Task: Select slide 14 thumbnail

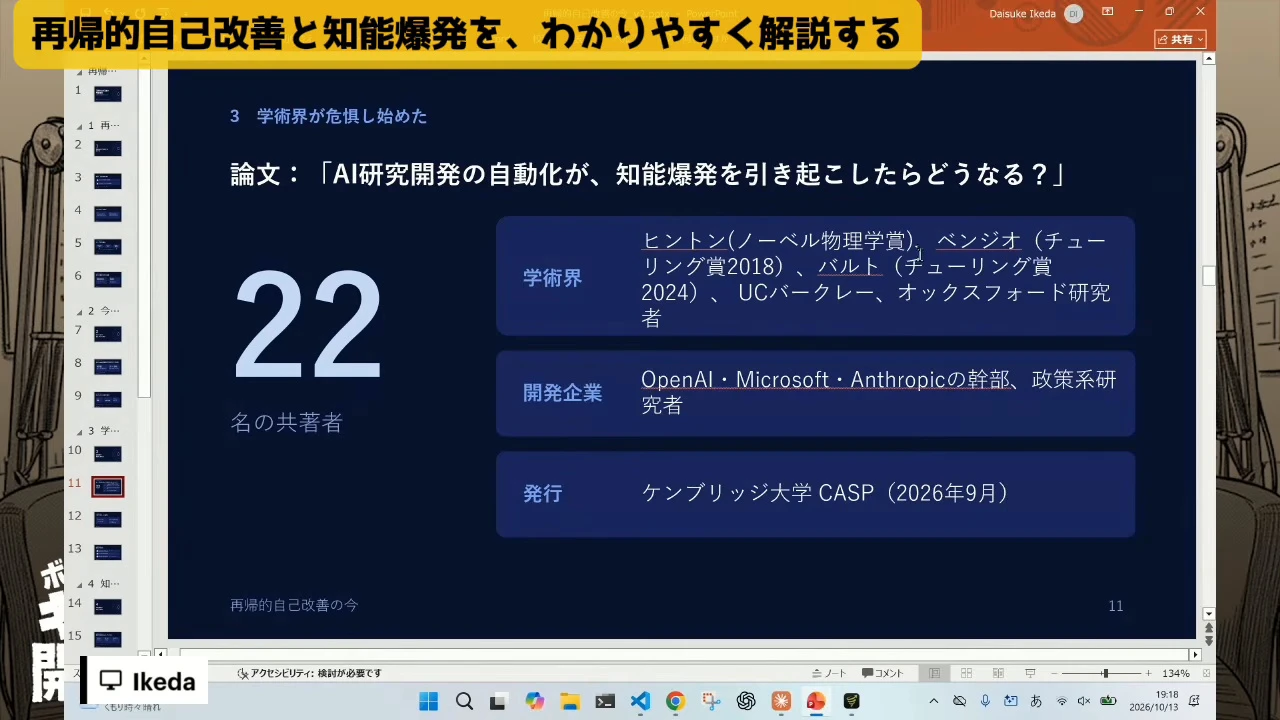Action: (x=108, y=607)
